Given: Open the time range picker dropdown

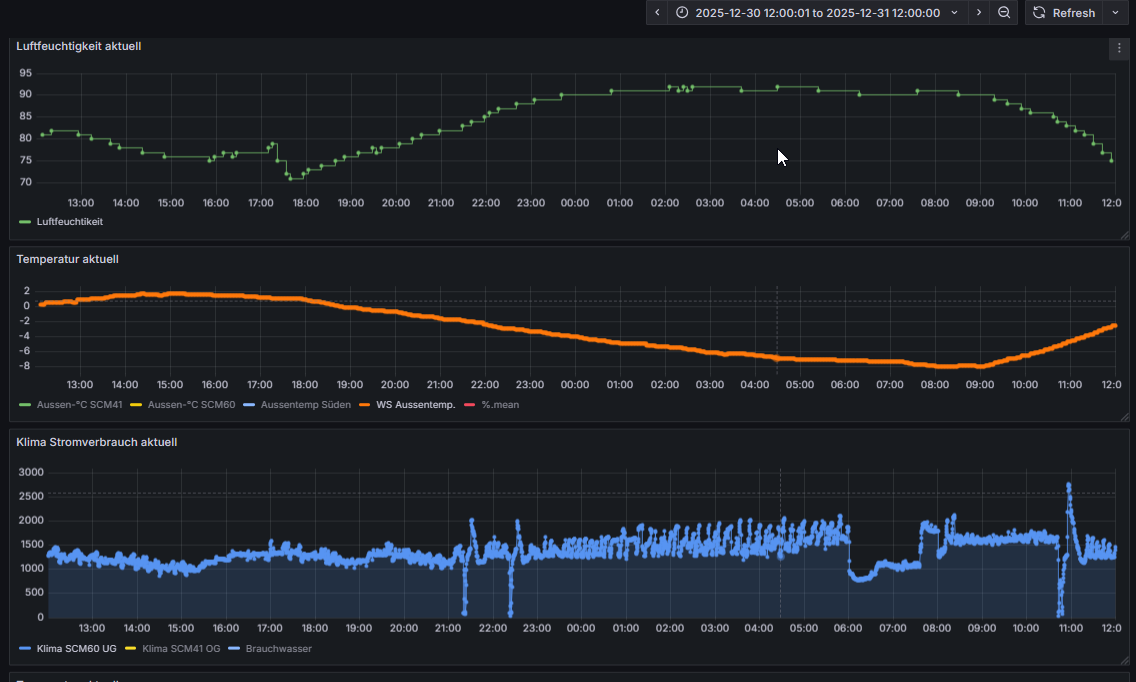Looking at the screenshot, I should (816, 13).
